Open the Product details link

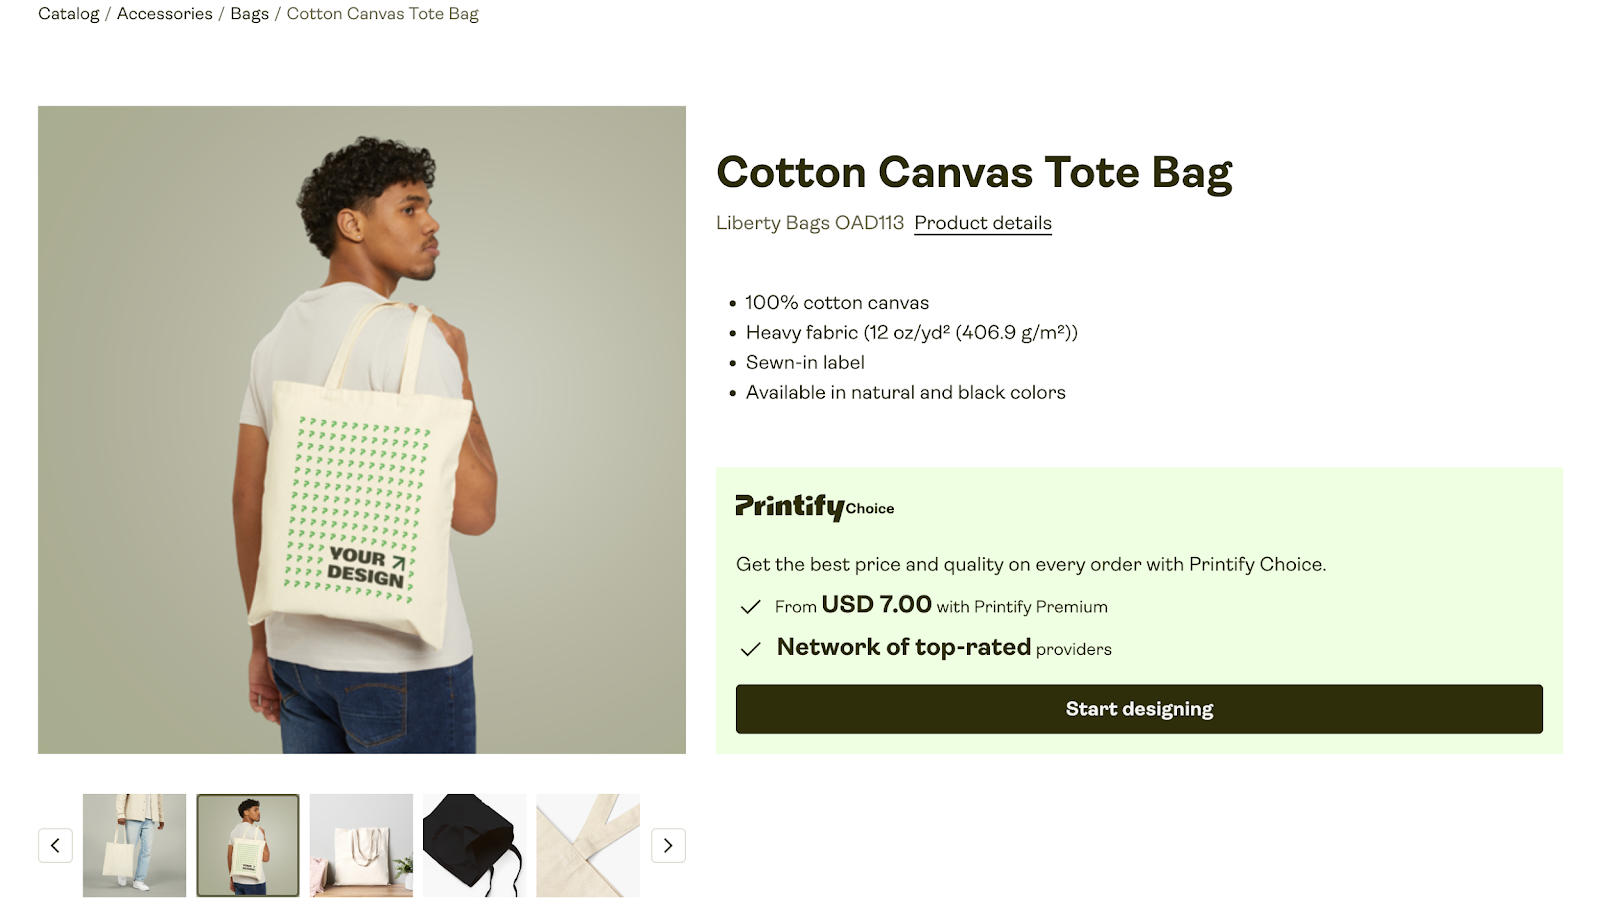coord(982,222)
